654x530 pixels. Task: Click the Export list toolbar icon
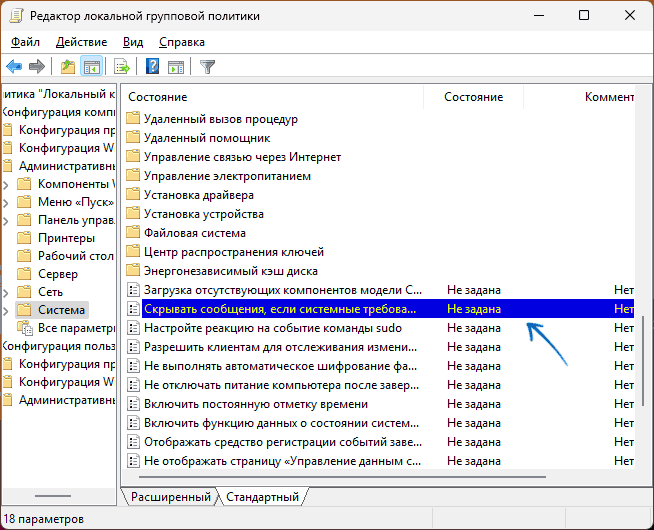pyautogui.click(x=122, y=67)
